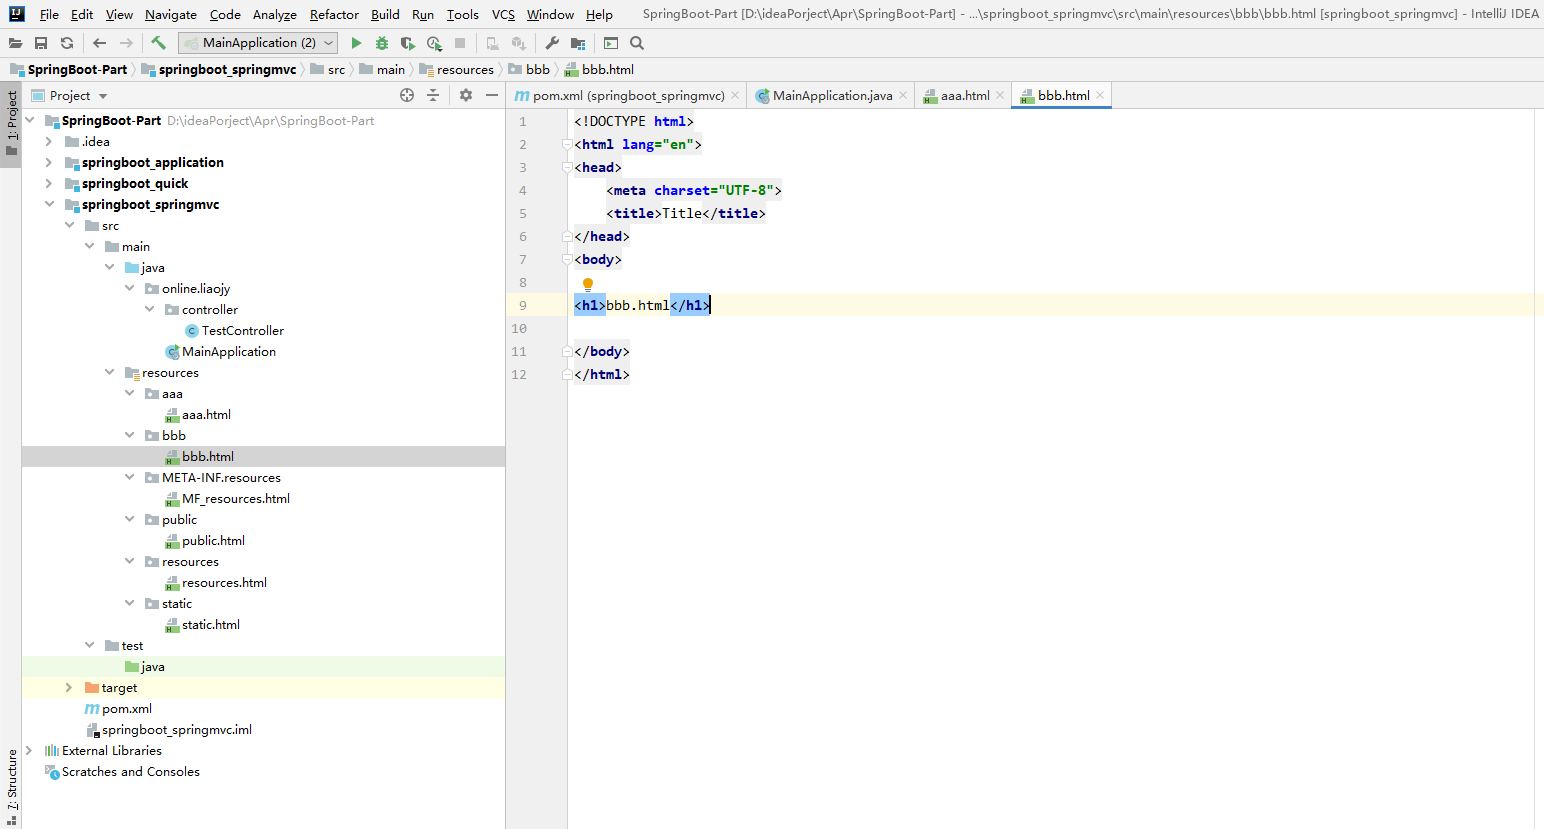Collapse the controller package
Viewport: 1544px width, 829px height.
[x=149, y=309]
